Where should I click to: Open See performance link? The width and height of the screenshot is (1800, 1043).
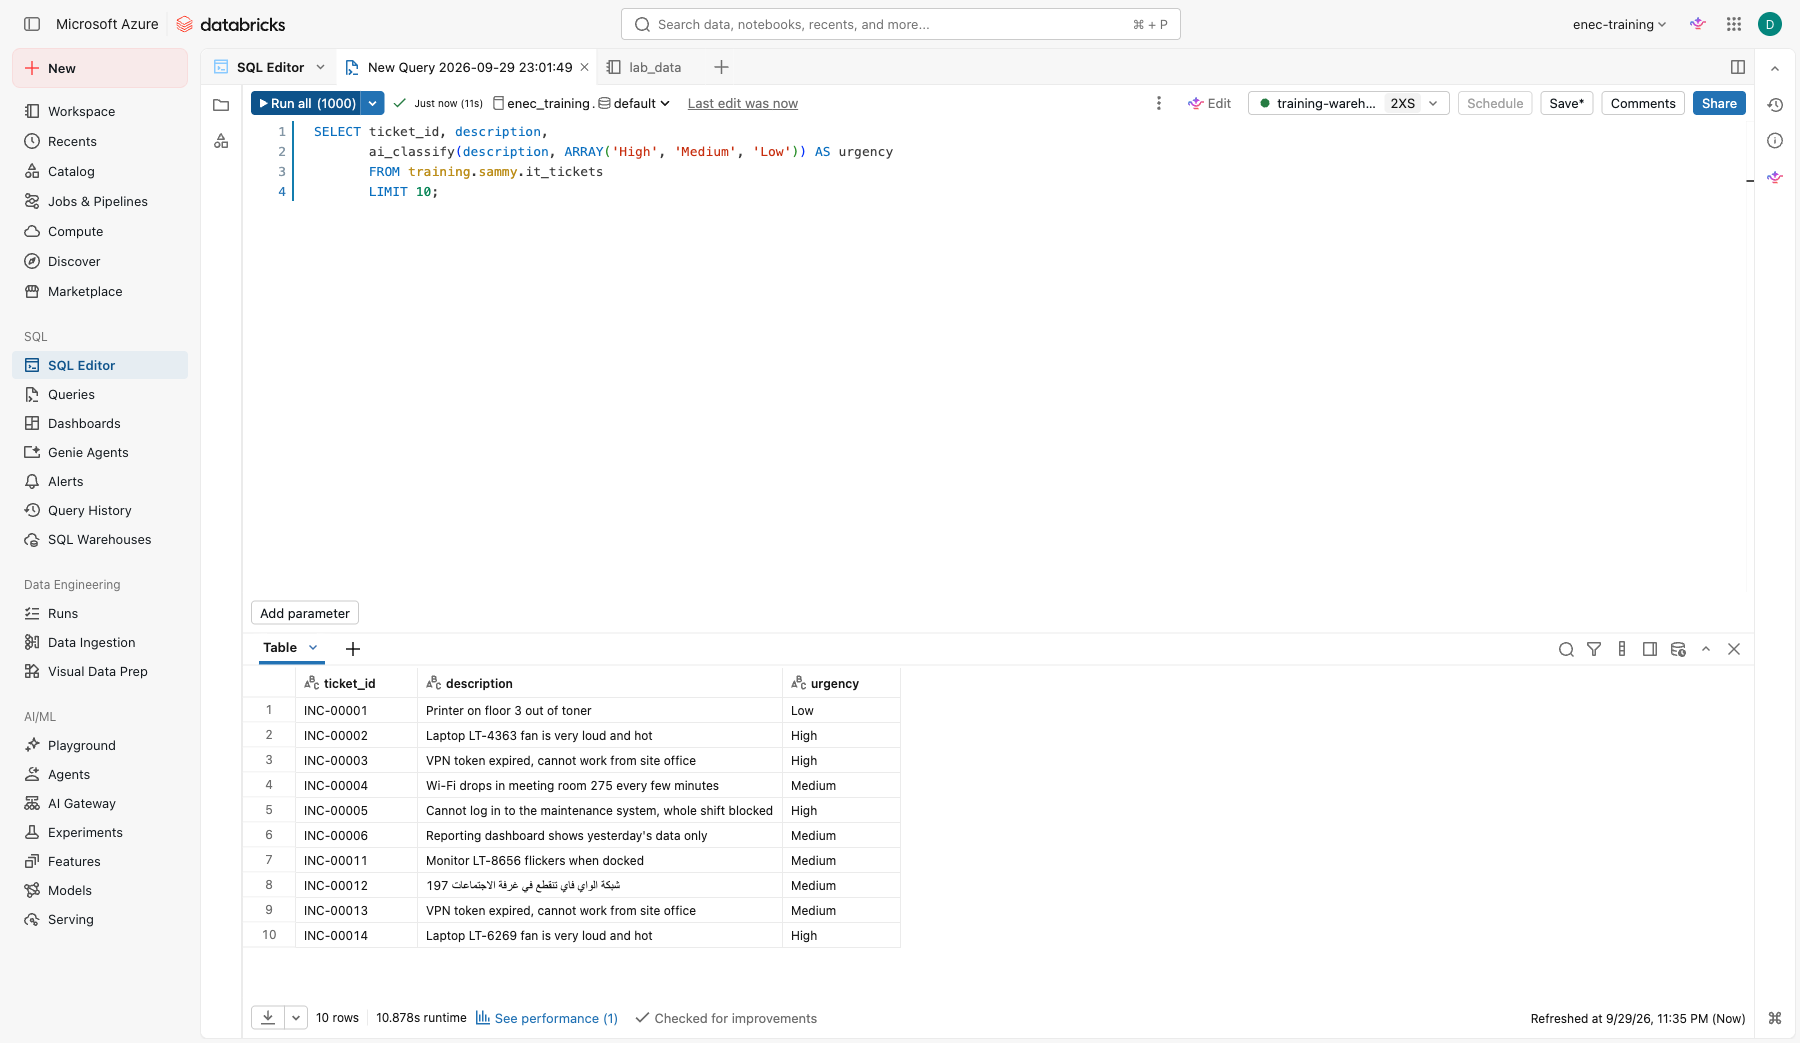pos(547,1018)
